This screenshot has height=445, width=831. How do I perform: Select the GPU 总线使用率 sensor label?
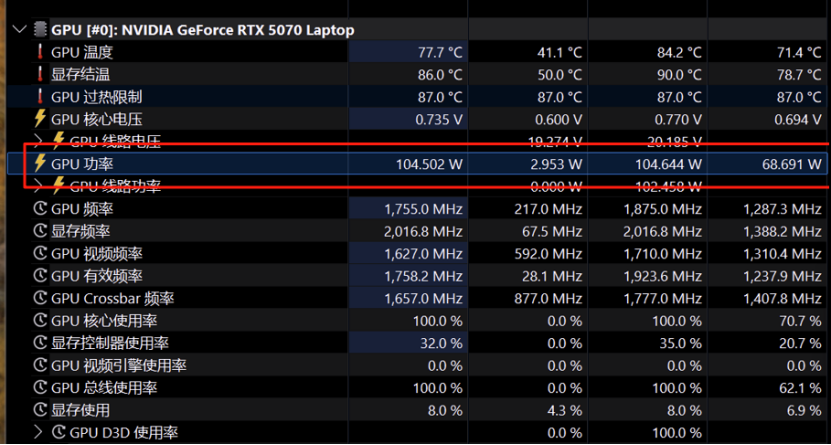point(104,388)
